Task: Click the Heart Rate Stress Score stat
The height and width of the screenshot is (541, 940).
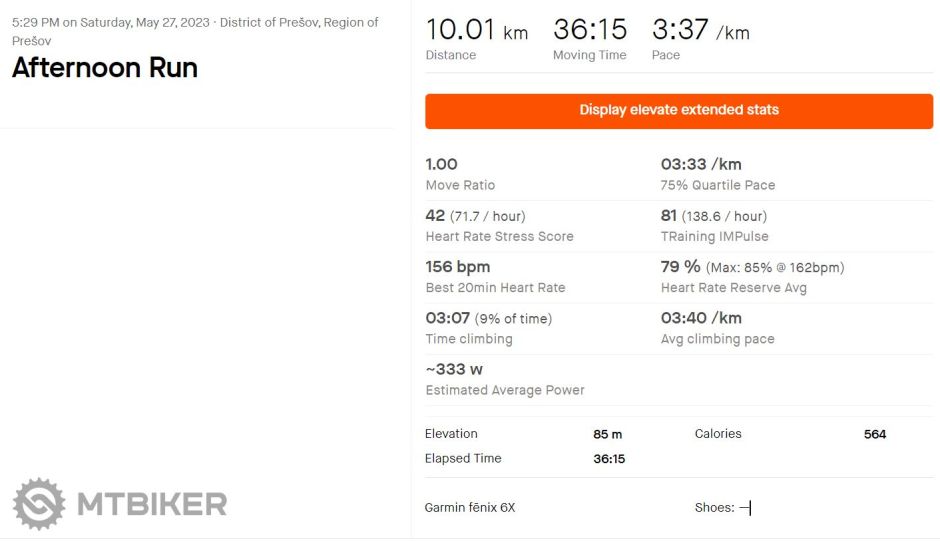Action: tap(499, 226)
